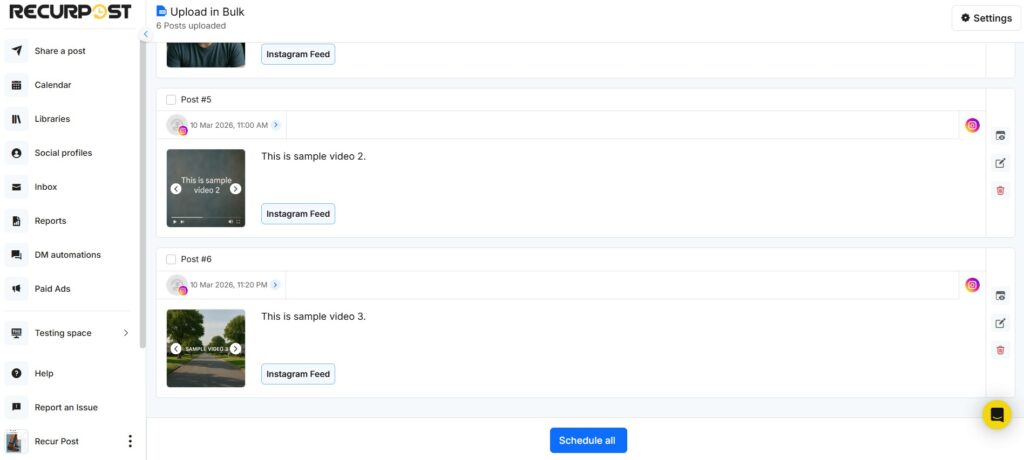
Task: Expand Post #5 schedule time chevron
Action: coord(276,125)
